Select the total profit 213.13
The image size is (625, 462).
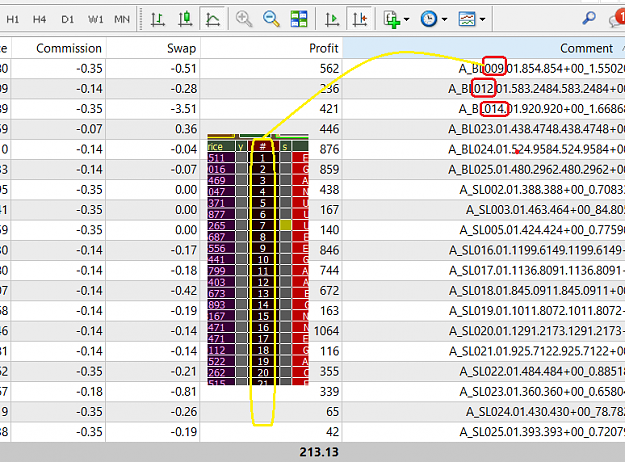click(319, 452)
